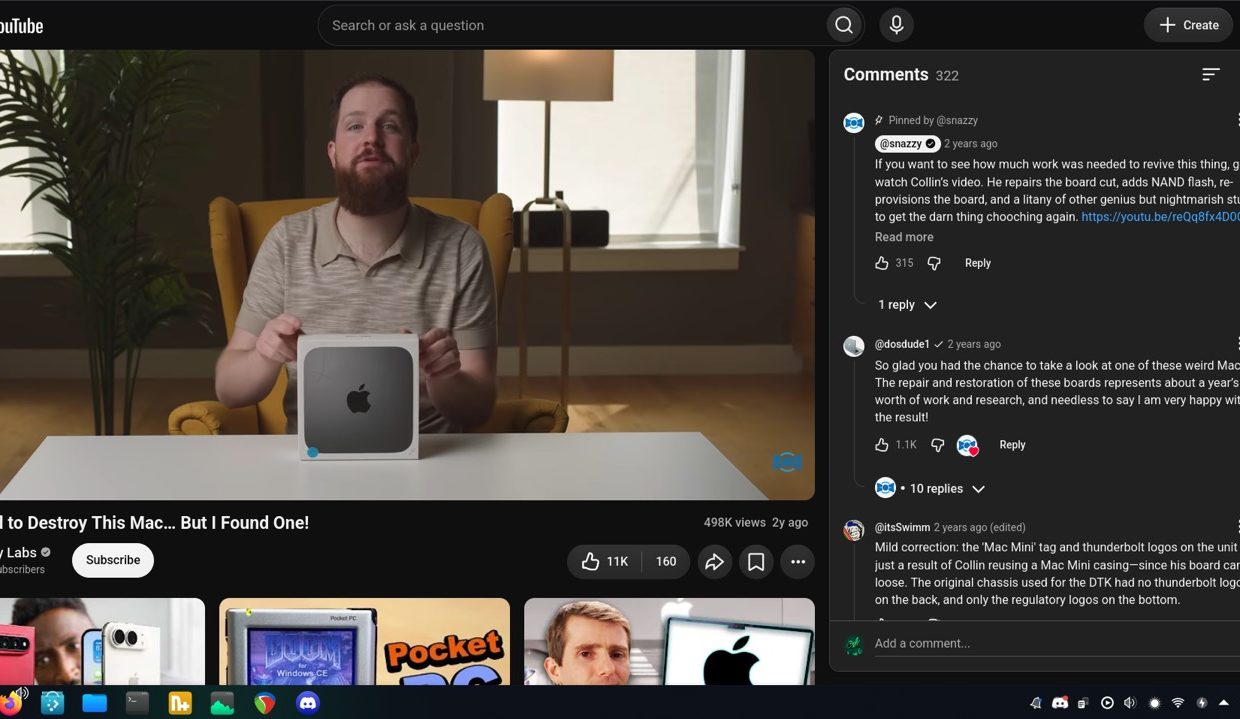This screenshot has height=719, width=1240.
Task: Open the multicolor shield taskbar app
Action: (265, 703)
